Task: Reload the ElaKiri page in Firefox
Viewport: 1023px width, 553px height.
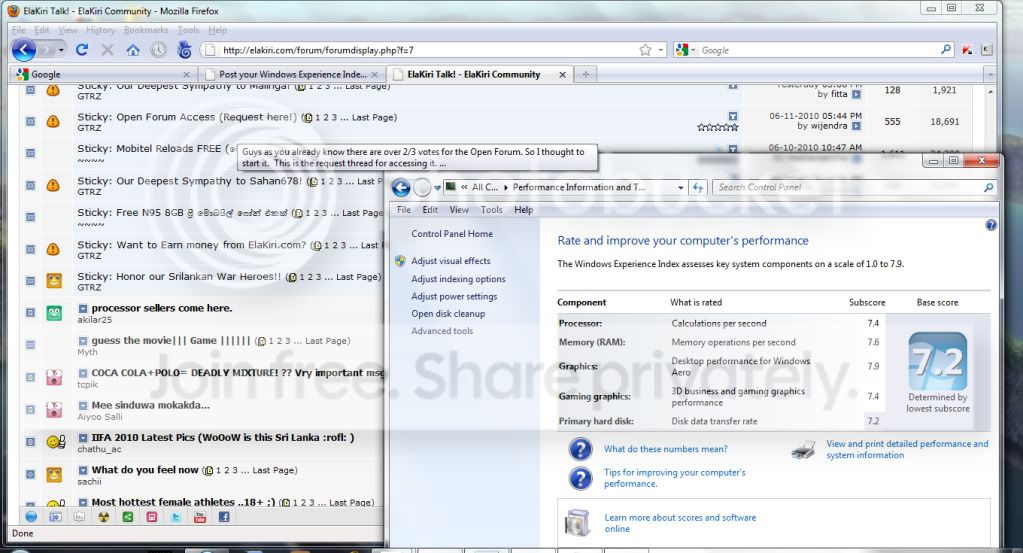Action: point(82,50)
